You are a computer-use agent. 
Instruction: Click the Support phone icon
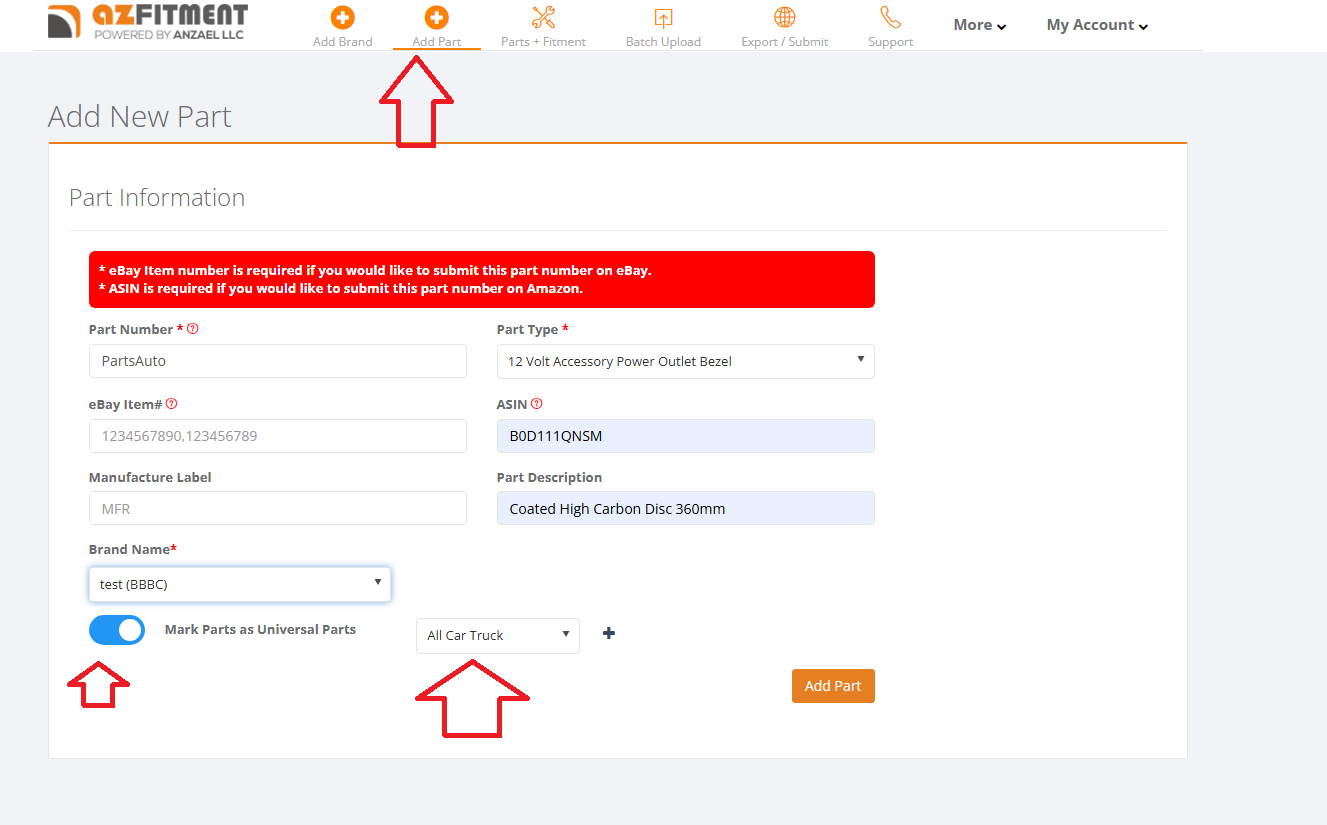[890, 17]
